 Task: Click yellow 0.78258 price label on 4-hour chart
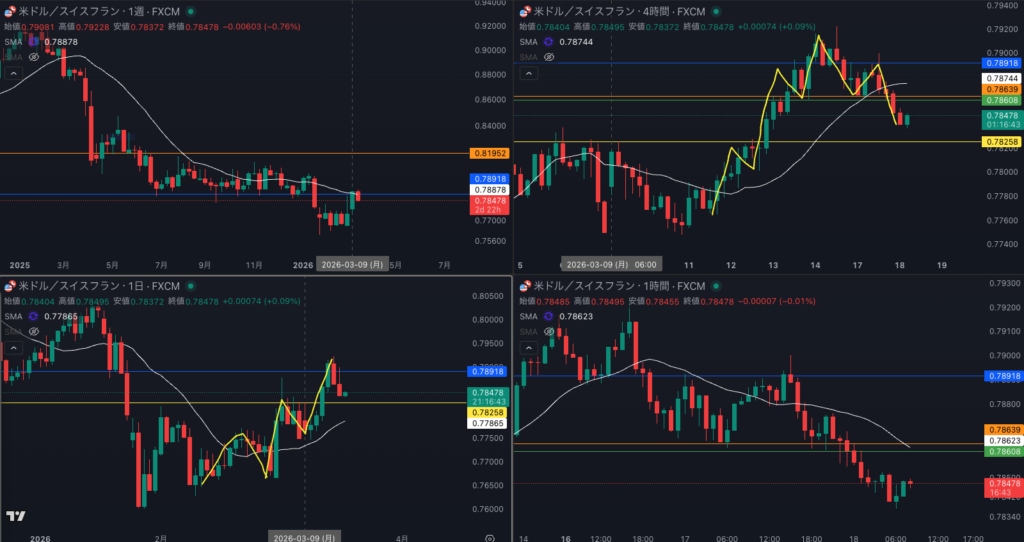pyautogui.click(x=1001, y=142)
